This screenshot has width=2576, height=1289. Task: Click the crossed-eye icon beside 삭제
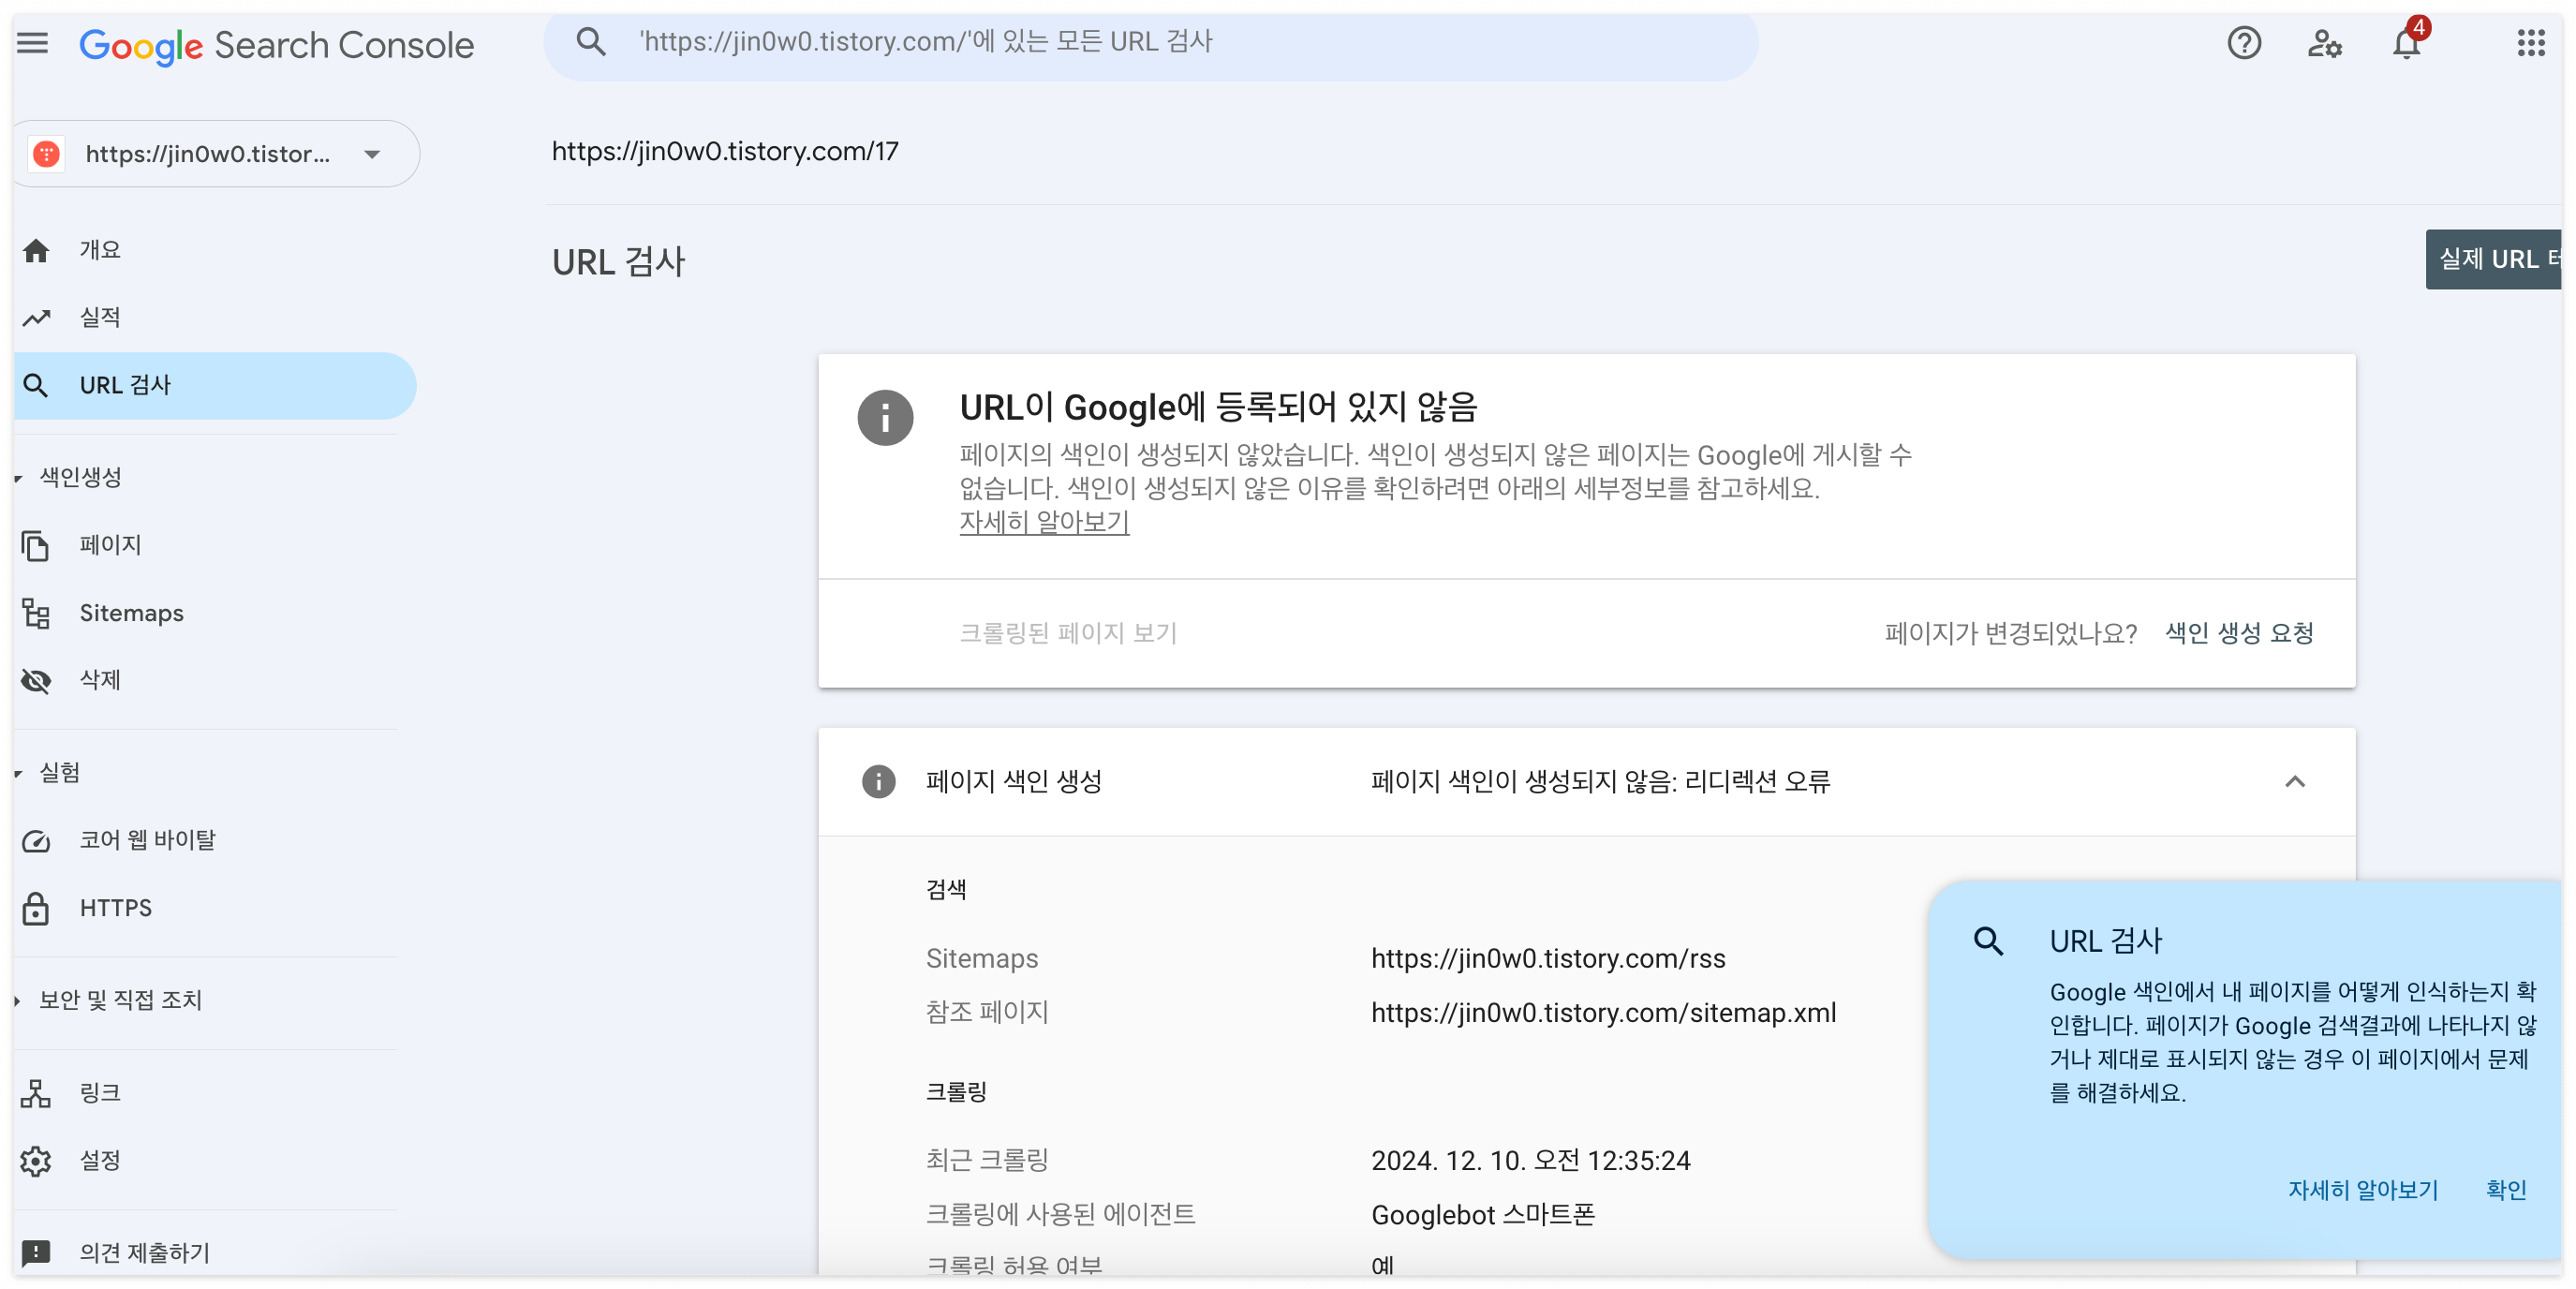point(36,680)
